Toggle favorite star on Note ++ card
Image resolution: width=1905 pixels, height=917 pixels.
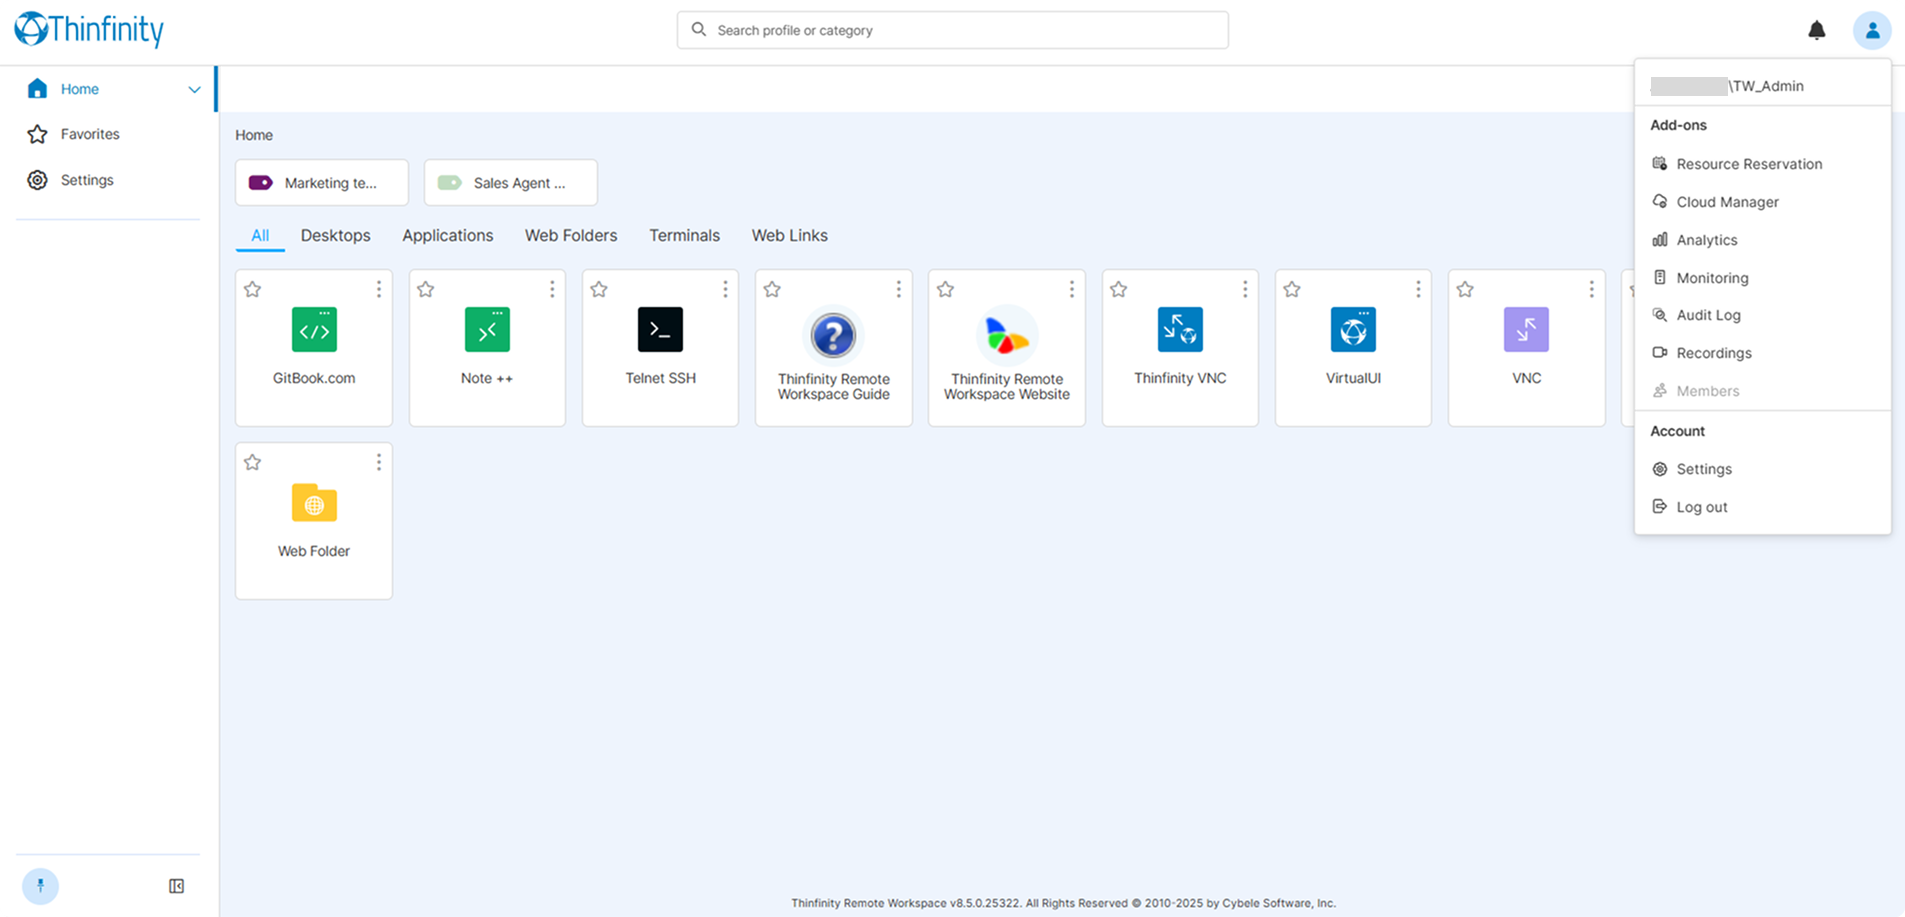[x=426, y=290]
